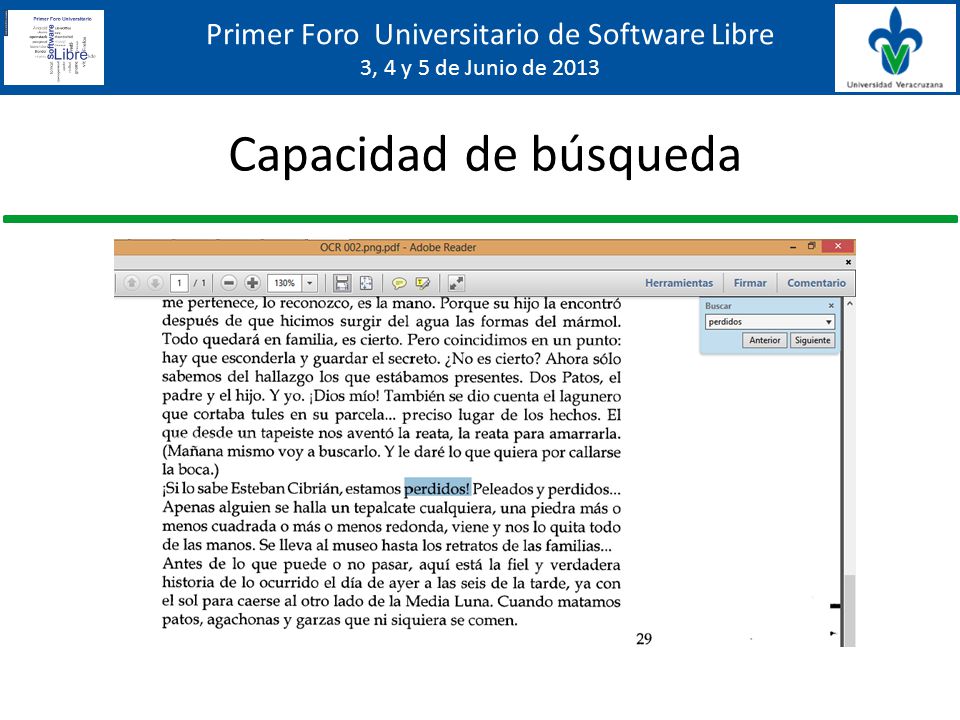Zoom in with the plus icon
Viewport: 960px width, 720px height.
point(252,283)
